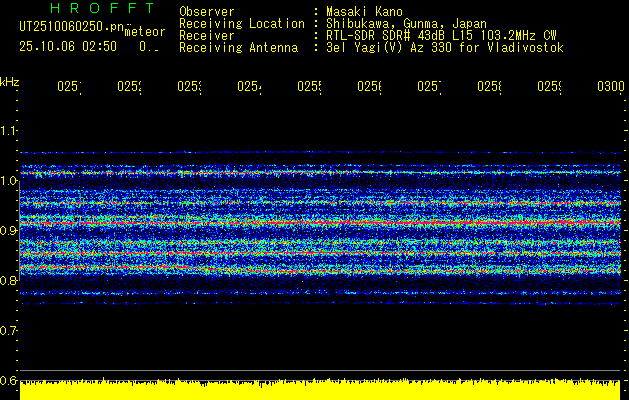Click the word meteor
Viewport: 629px width, 400px height.
click(145, 32)
